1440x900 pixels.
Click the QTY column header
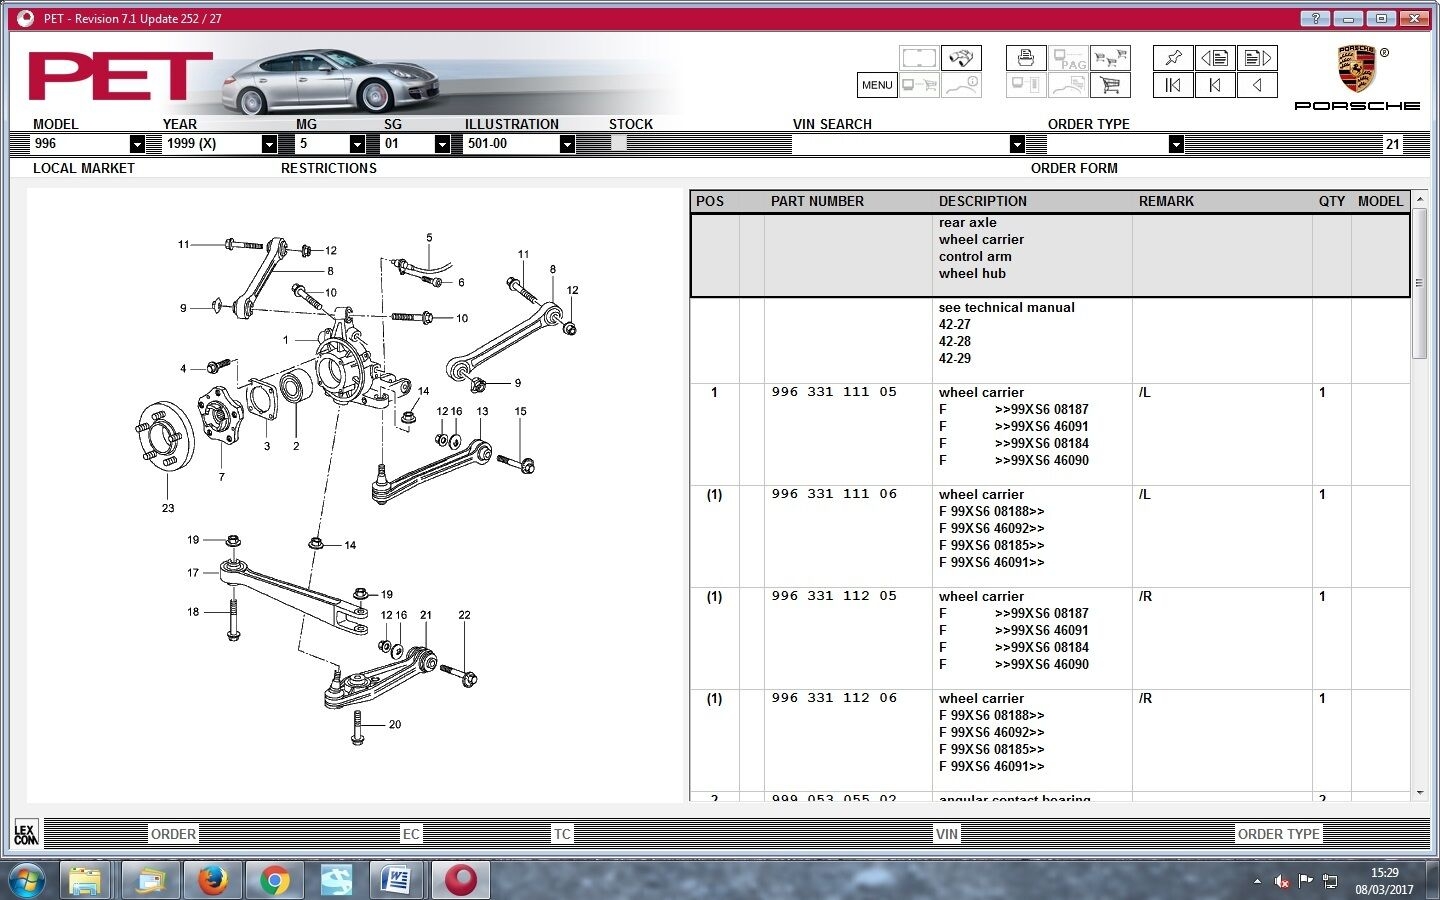coord(1331,201)
